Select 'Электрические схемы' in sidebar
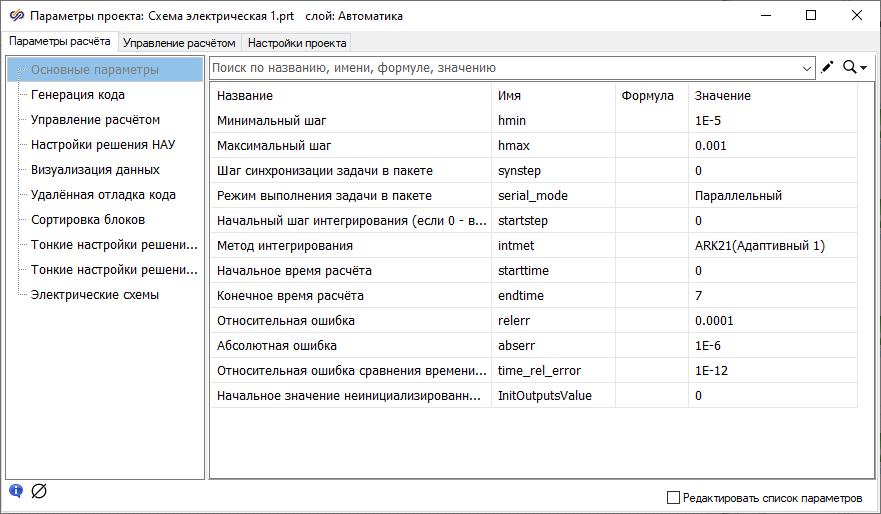This screenshot has width=881, height=514. click(x=95, y=295)
